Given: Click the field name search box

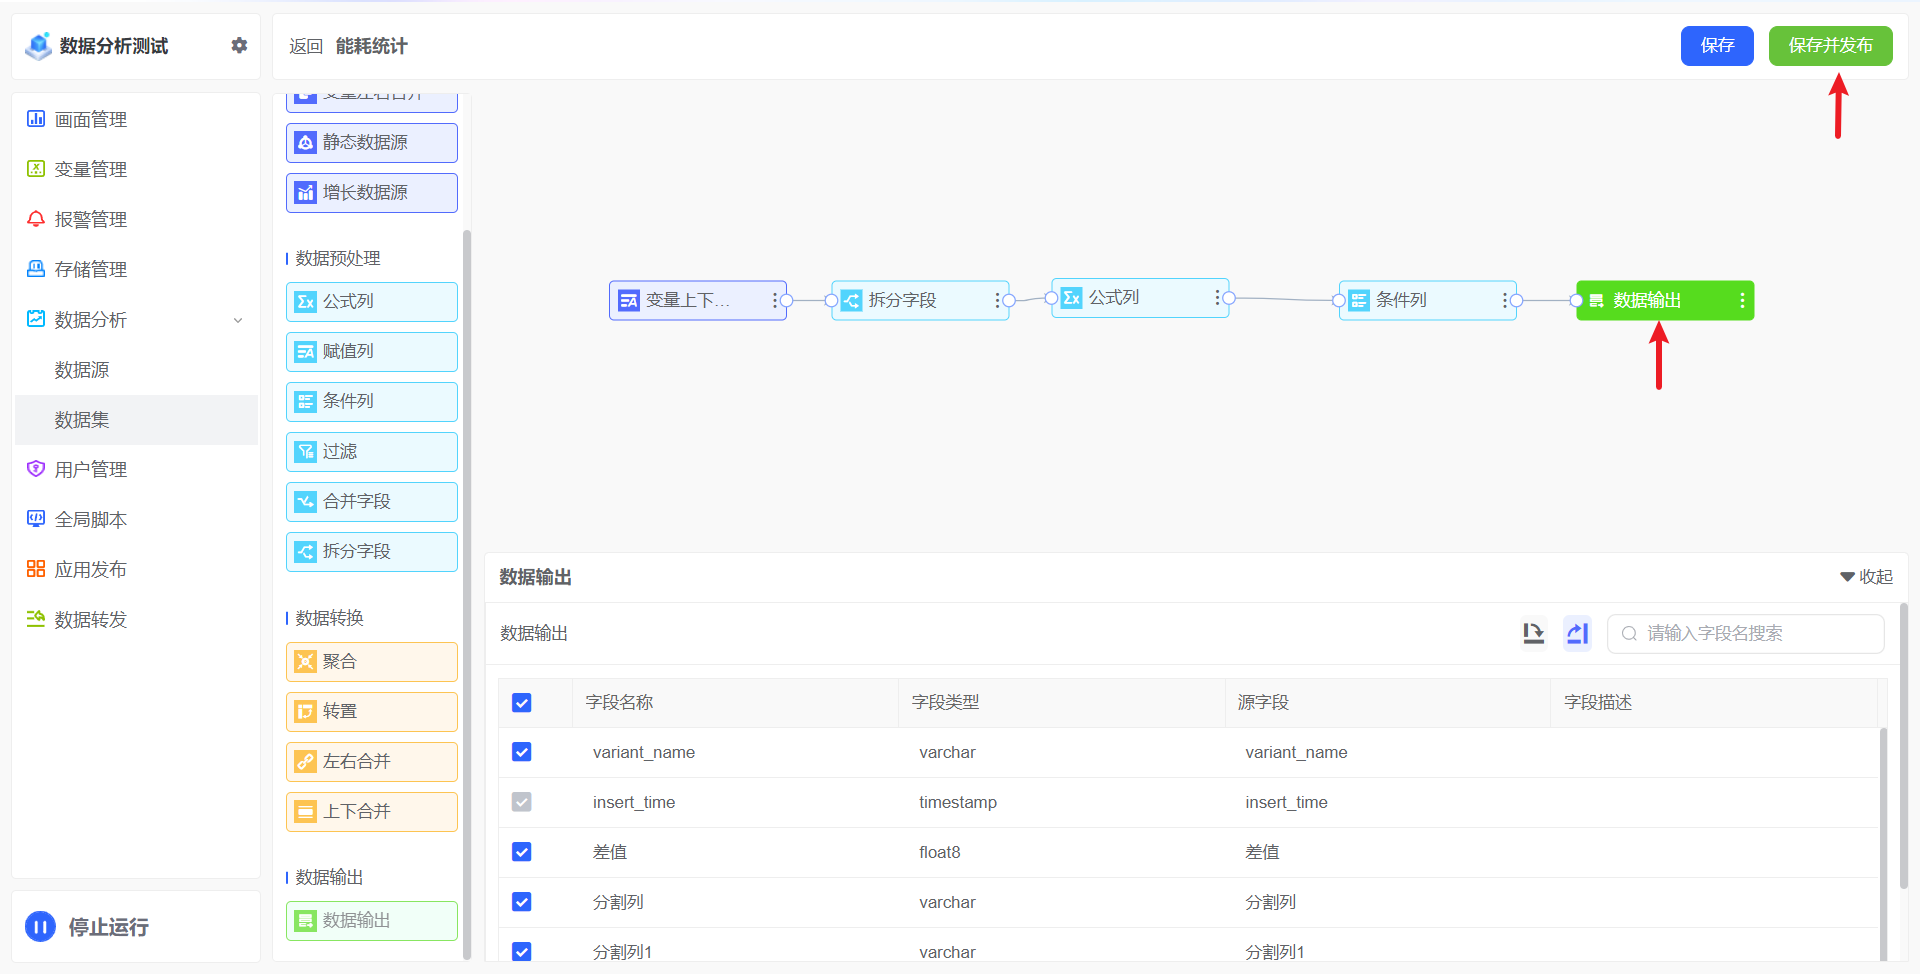Looking at the screenshot, I should click(1744, 633).
